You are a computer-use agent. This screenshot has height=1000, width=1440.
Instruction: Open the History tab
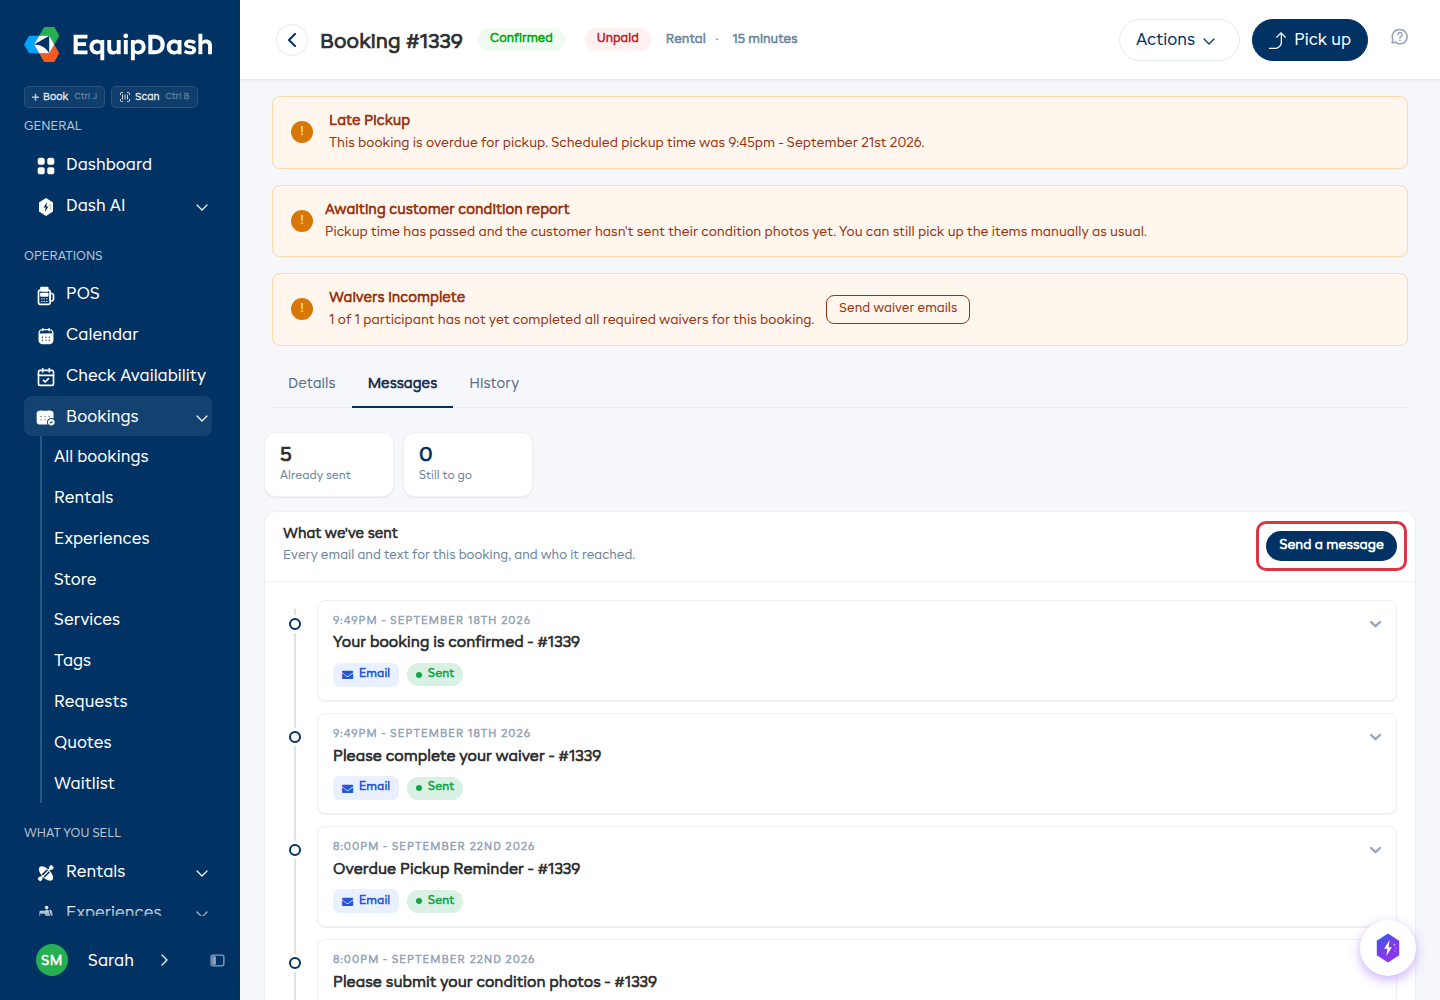pos(494,383)
